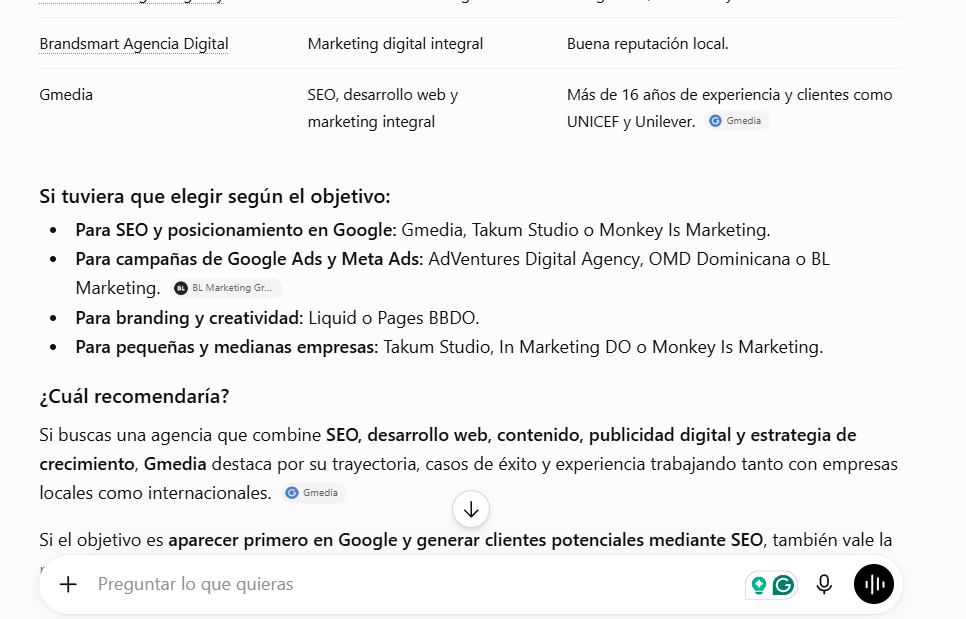Click the "Para SEO y posicionamiento en Google" bullet label
Image resolution: width=966 pixels, height=619 pixels.
236,230
